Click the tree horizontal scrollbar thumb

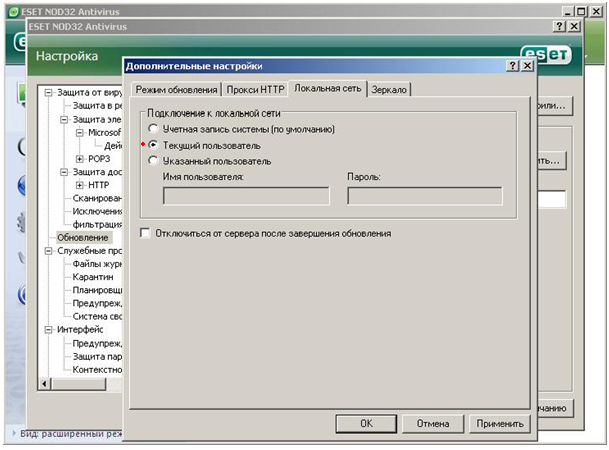coord(78,384)
